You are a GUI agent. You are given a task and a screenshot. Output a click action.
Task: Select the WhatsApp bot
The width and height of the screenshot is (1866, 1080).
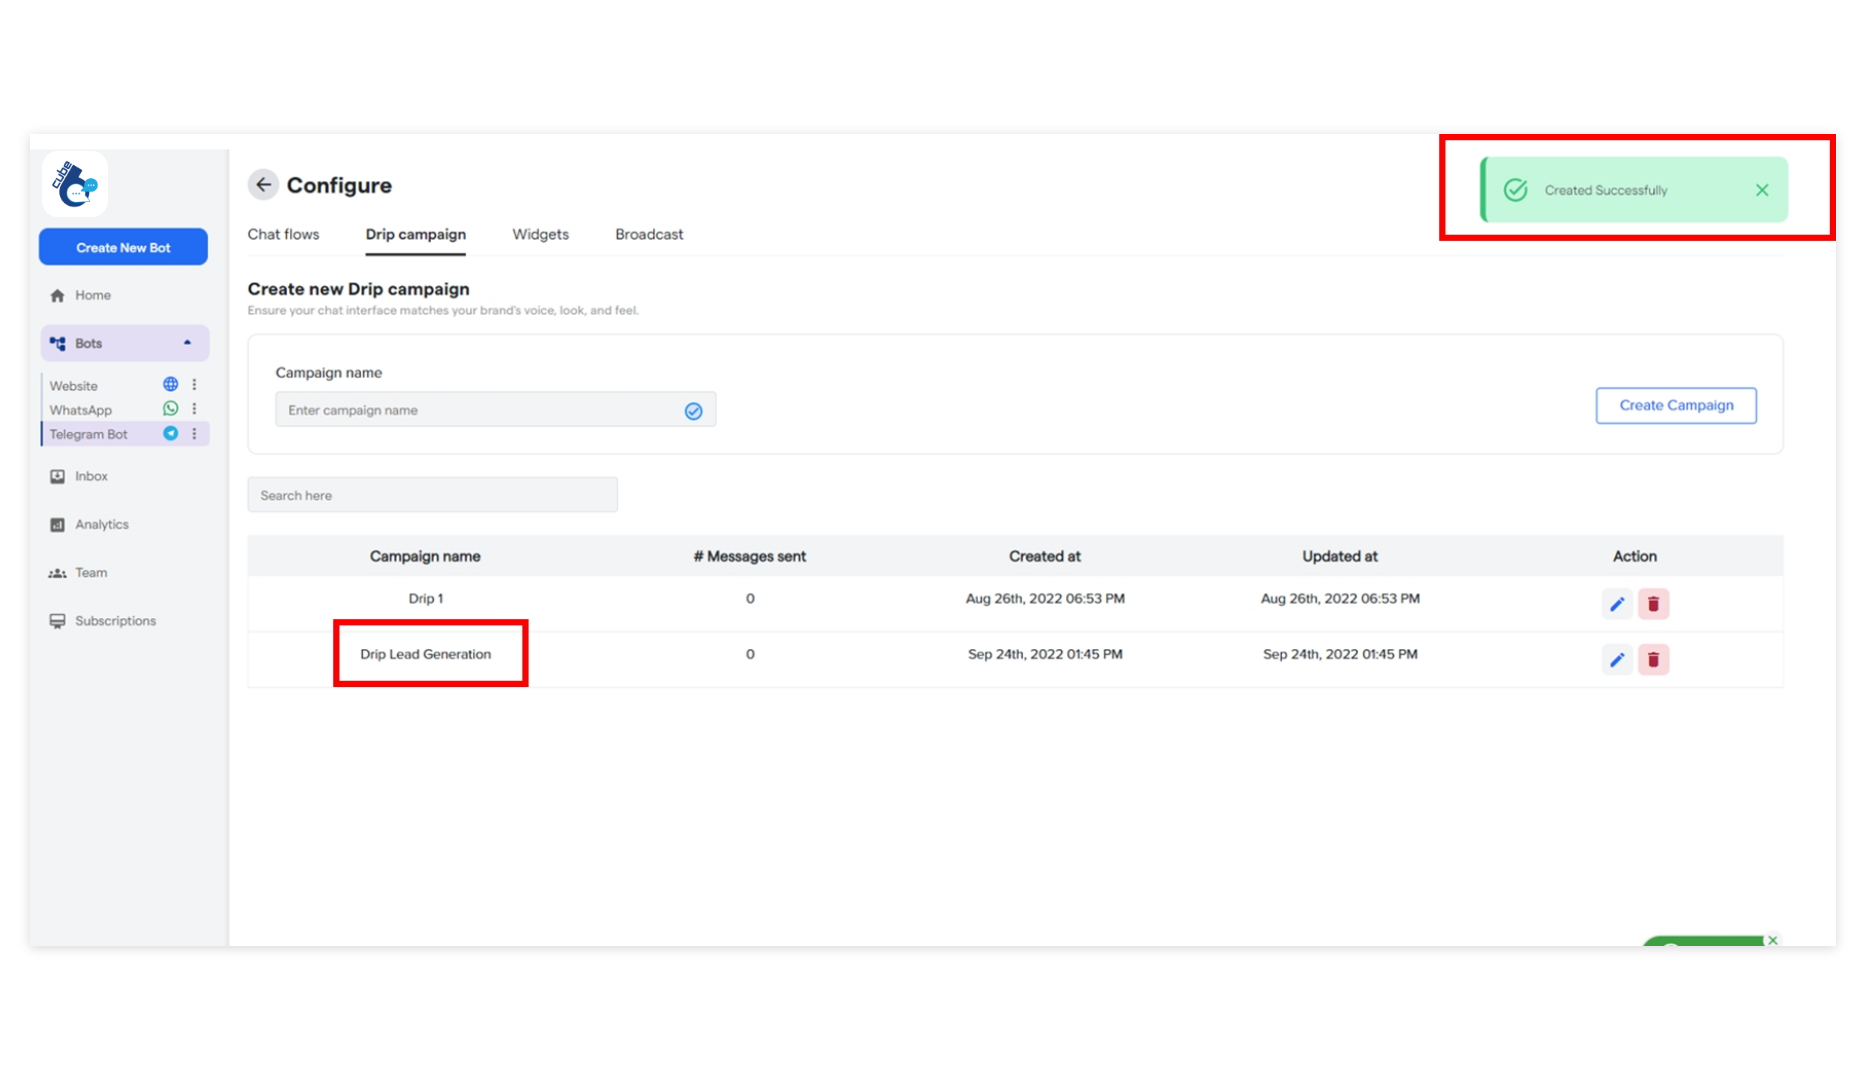pyautogui.click(x=81, y=410)
